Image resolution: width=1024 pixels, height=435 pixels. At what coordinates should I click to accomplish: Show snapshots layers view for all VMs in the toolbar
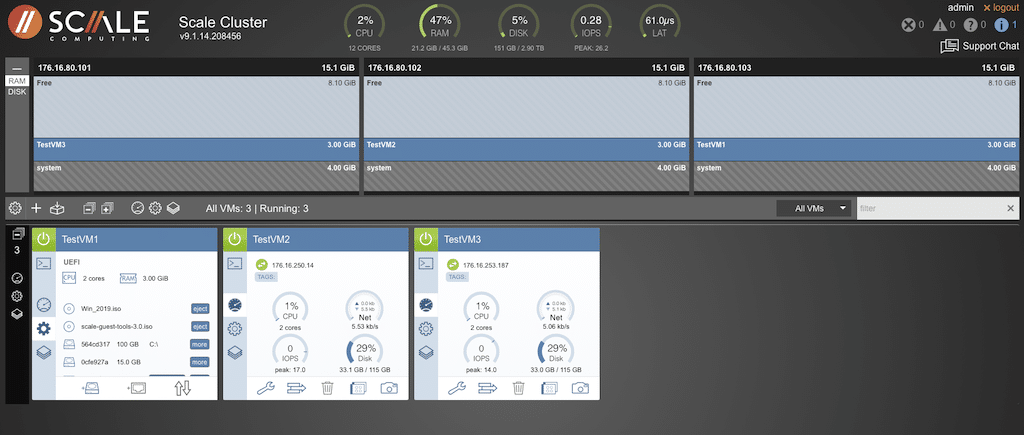tap(172, 208)
